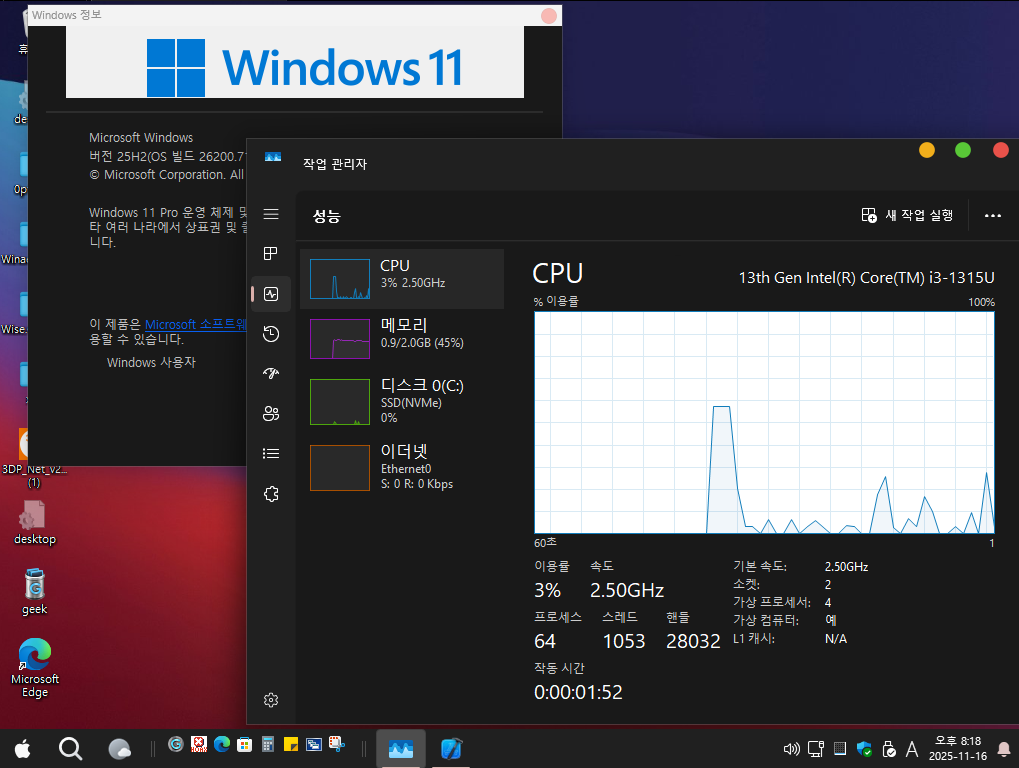Select the CPU performance item
Viewport: 1019px width, 768px height.
coord(402,279)
